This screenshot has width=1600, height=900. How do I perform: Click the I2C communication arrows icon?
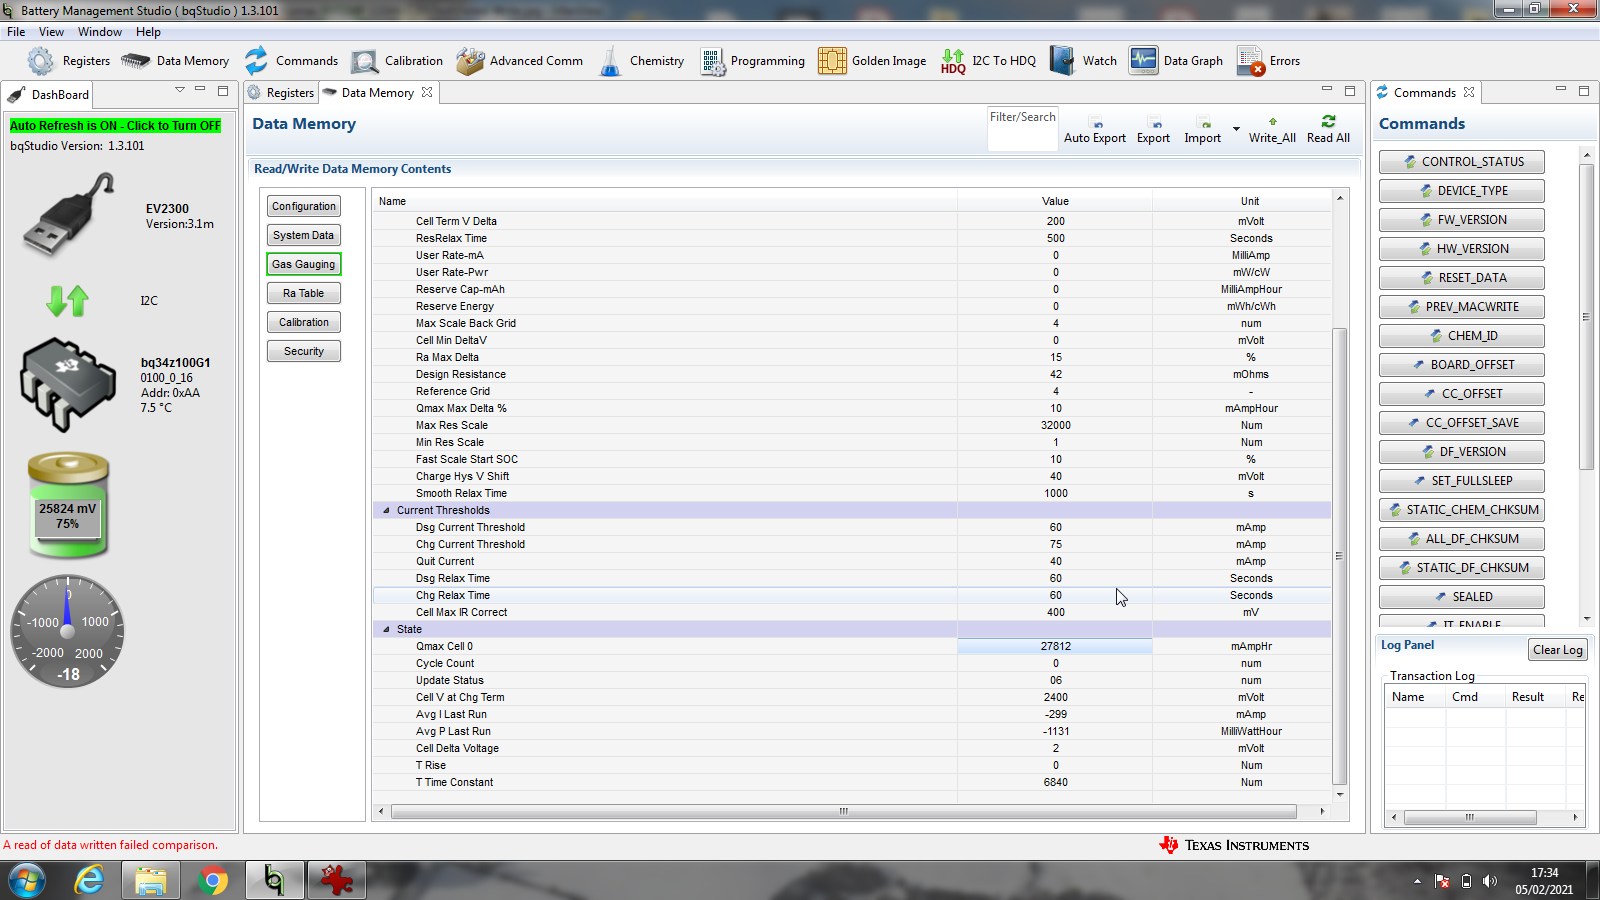pos(68,300)
